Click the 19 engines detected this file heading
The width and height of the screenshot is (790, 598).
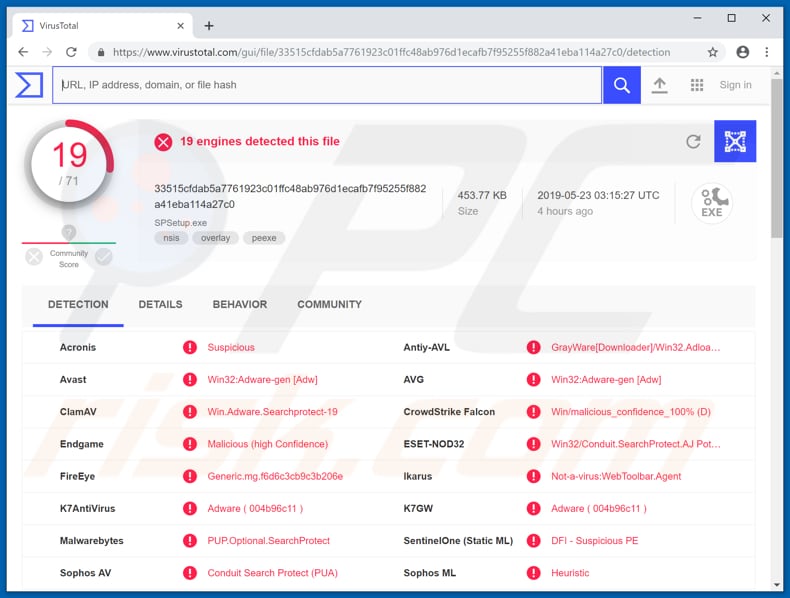pos(260,142)
